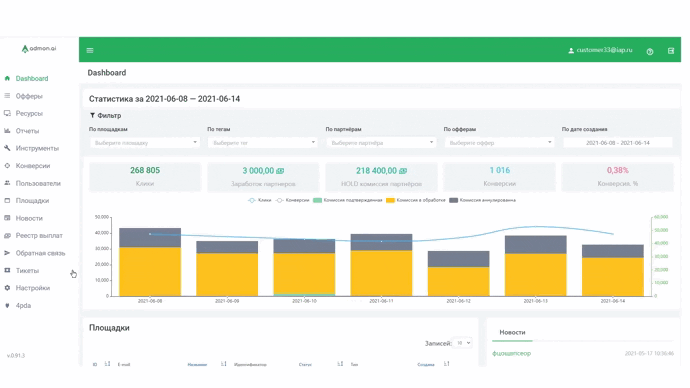The height and width of the screenshot is (388, 690).
Task: Open the Записей page size dropdown
Action: [x=462, y=343]
